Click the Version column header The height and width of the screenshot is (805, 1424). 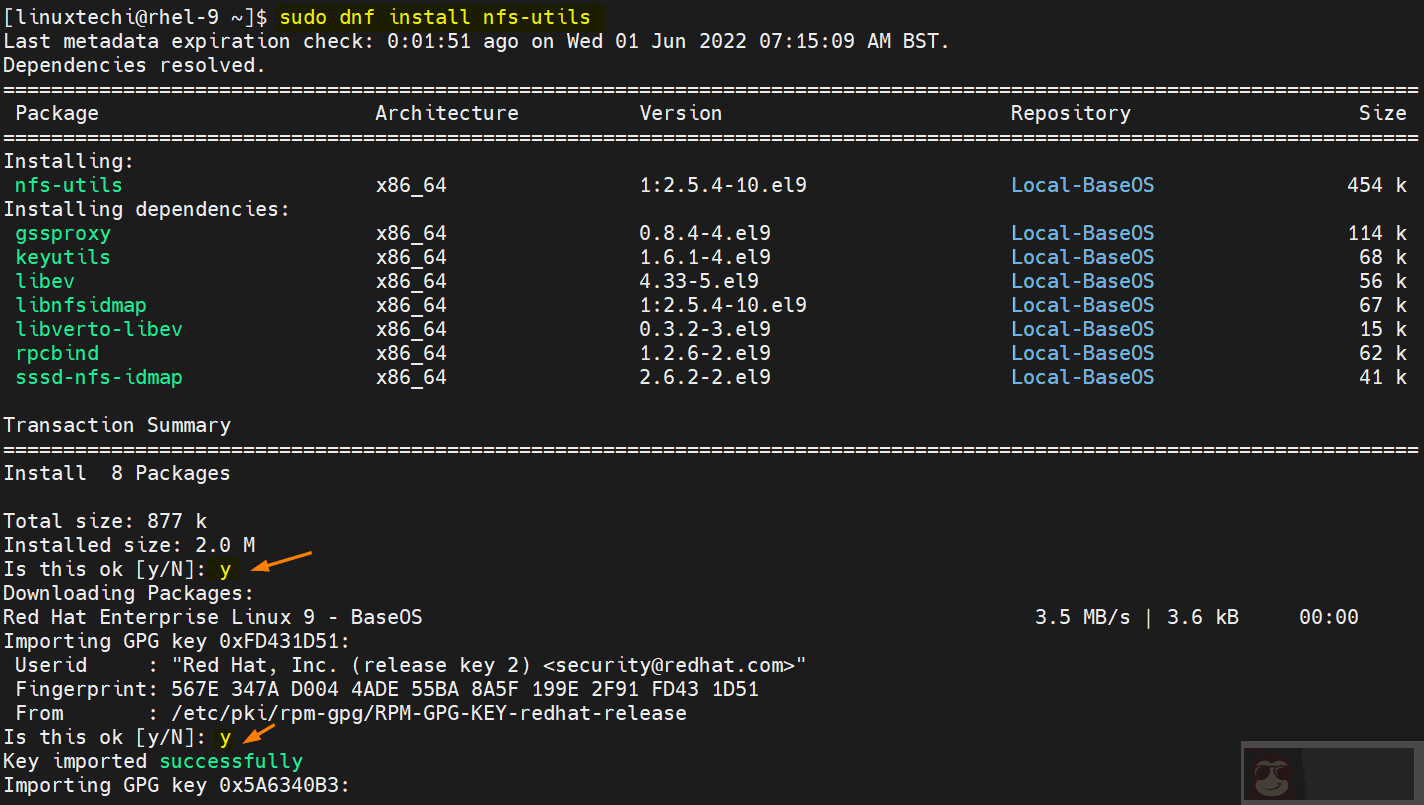point(681,113)
